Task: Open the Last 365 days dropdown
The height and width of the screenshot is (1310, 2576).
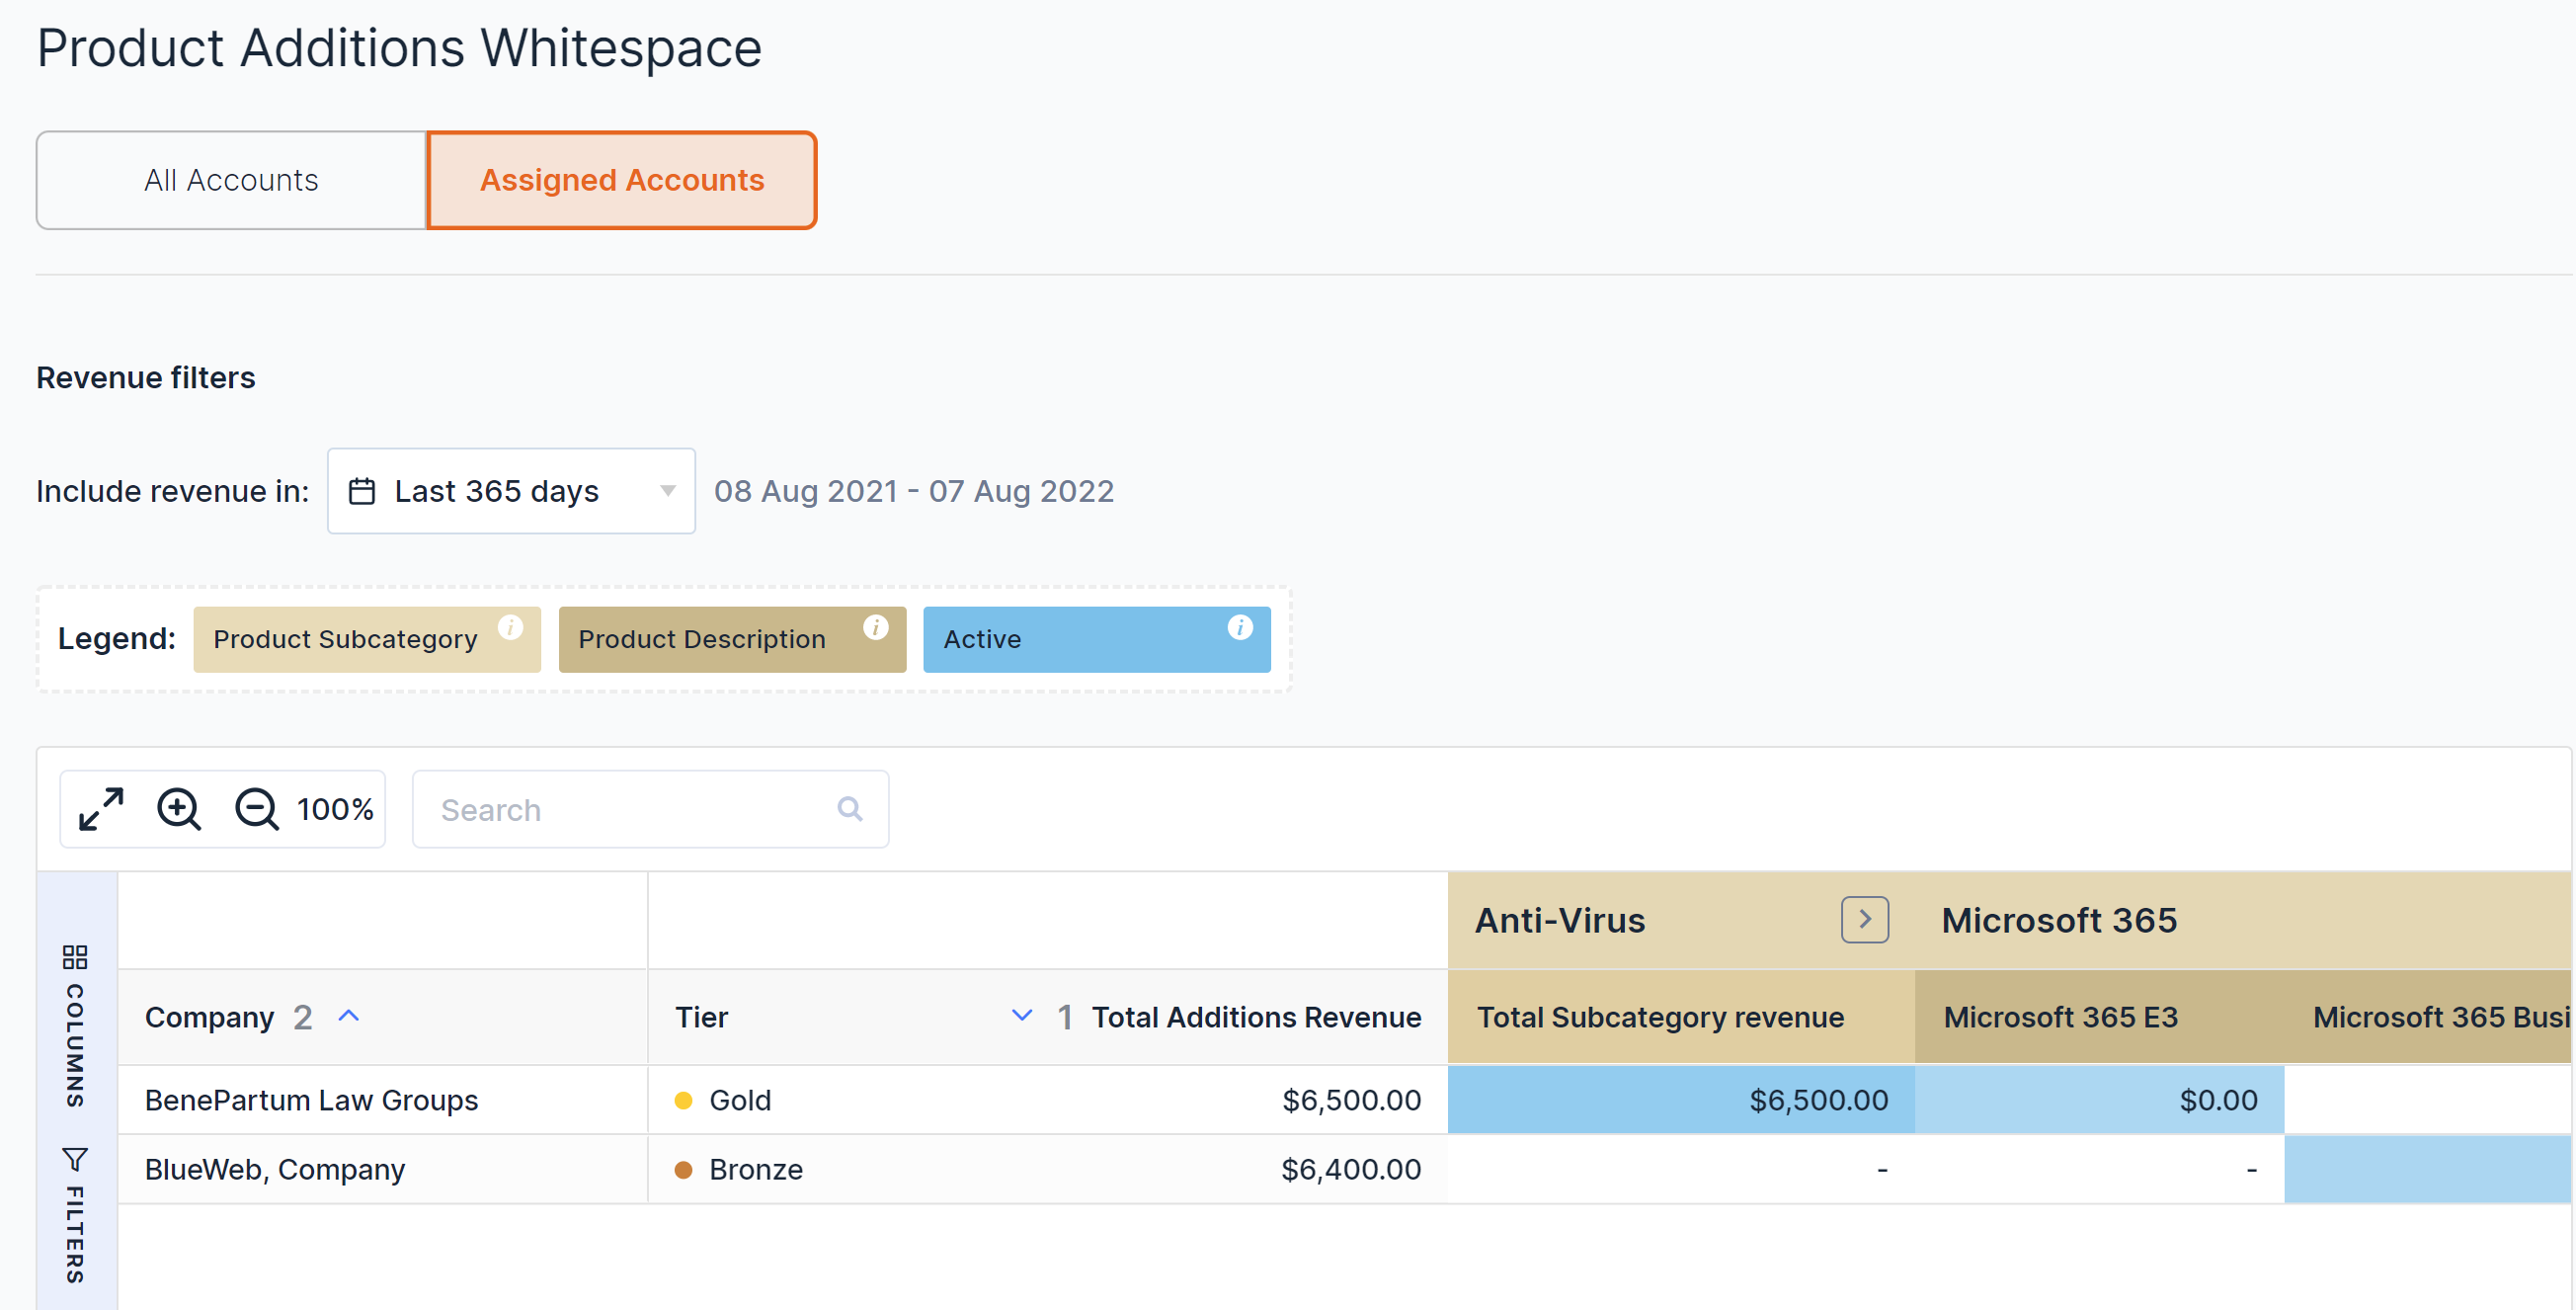Action: click(511, 491)
